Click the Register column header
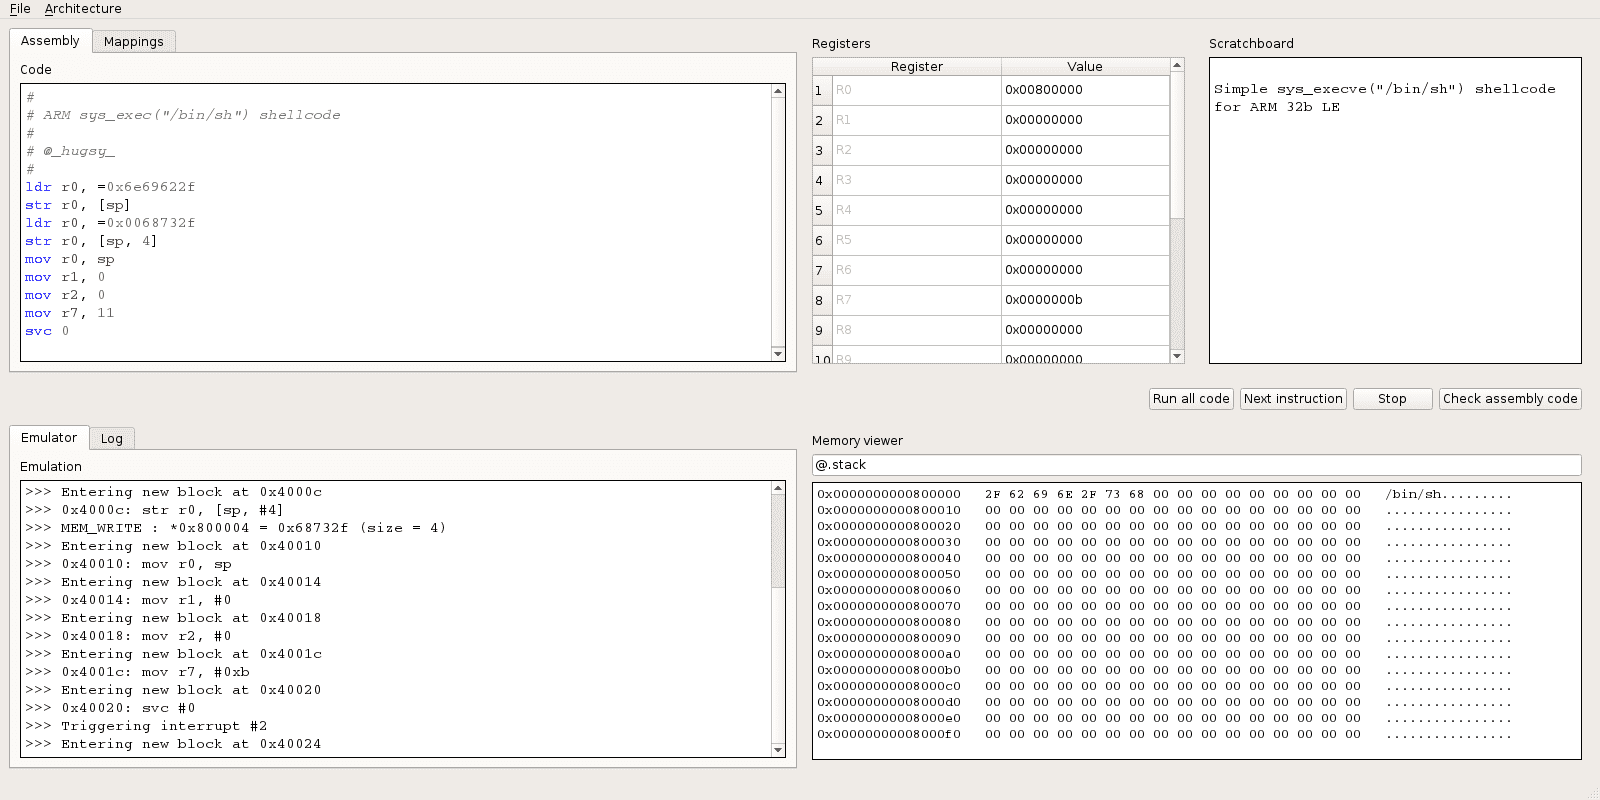Screen dimensions: 1600x800 coord(916,67)
